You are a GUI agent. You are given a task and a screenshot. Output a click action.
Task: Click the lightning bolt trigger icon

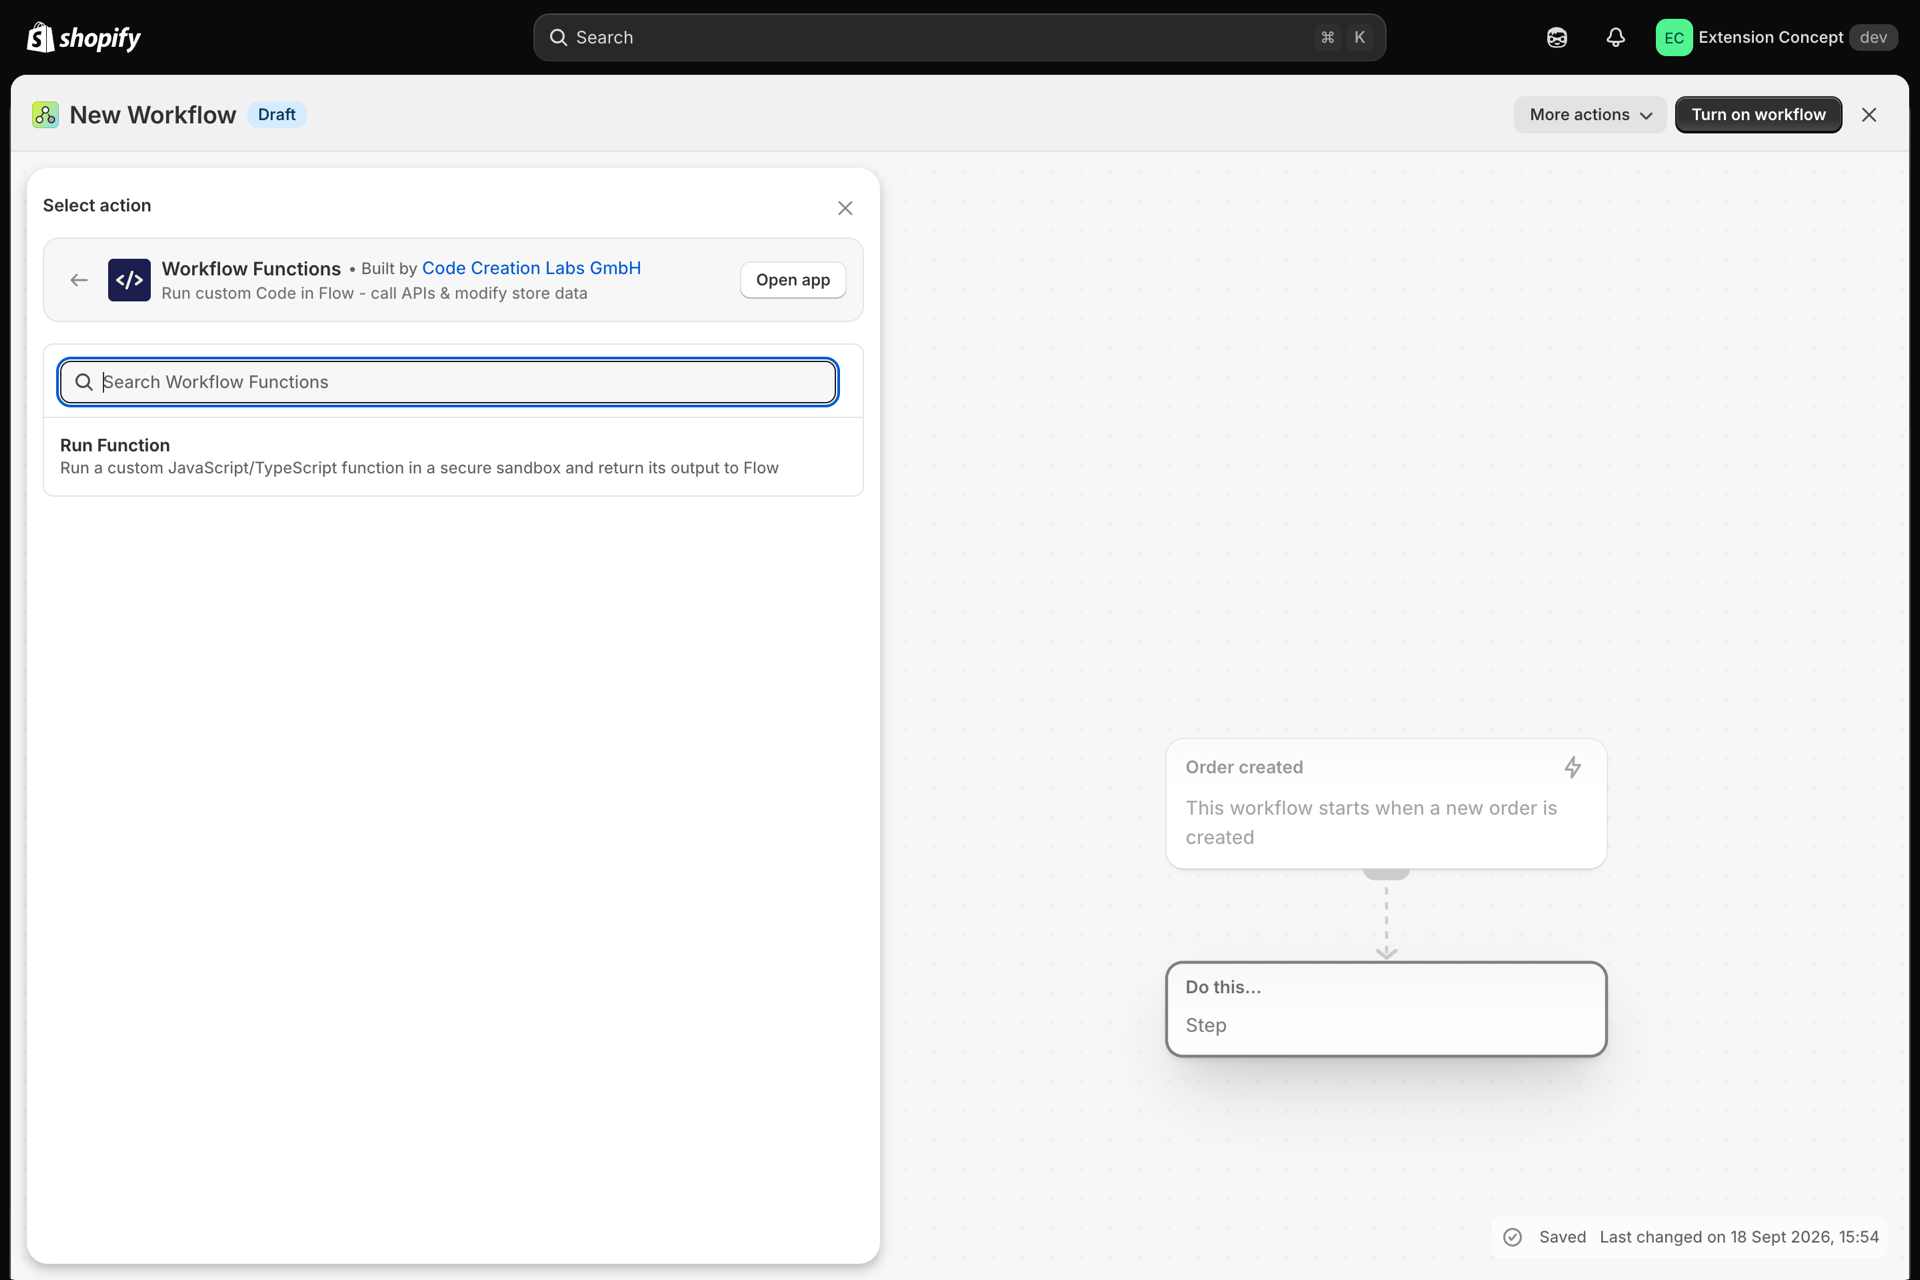click(x=1573, y=767)
